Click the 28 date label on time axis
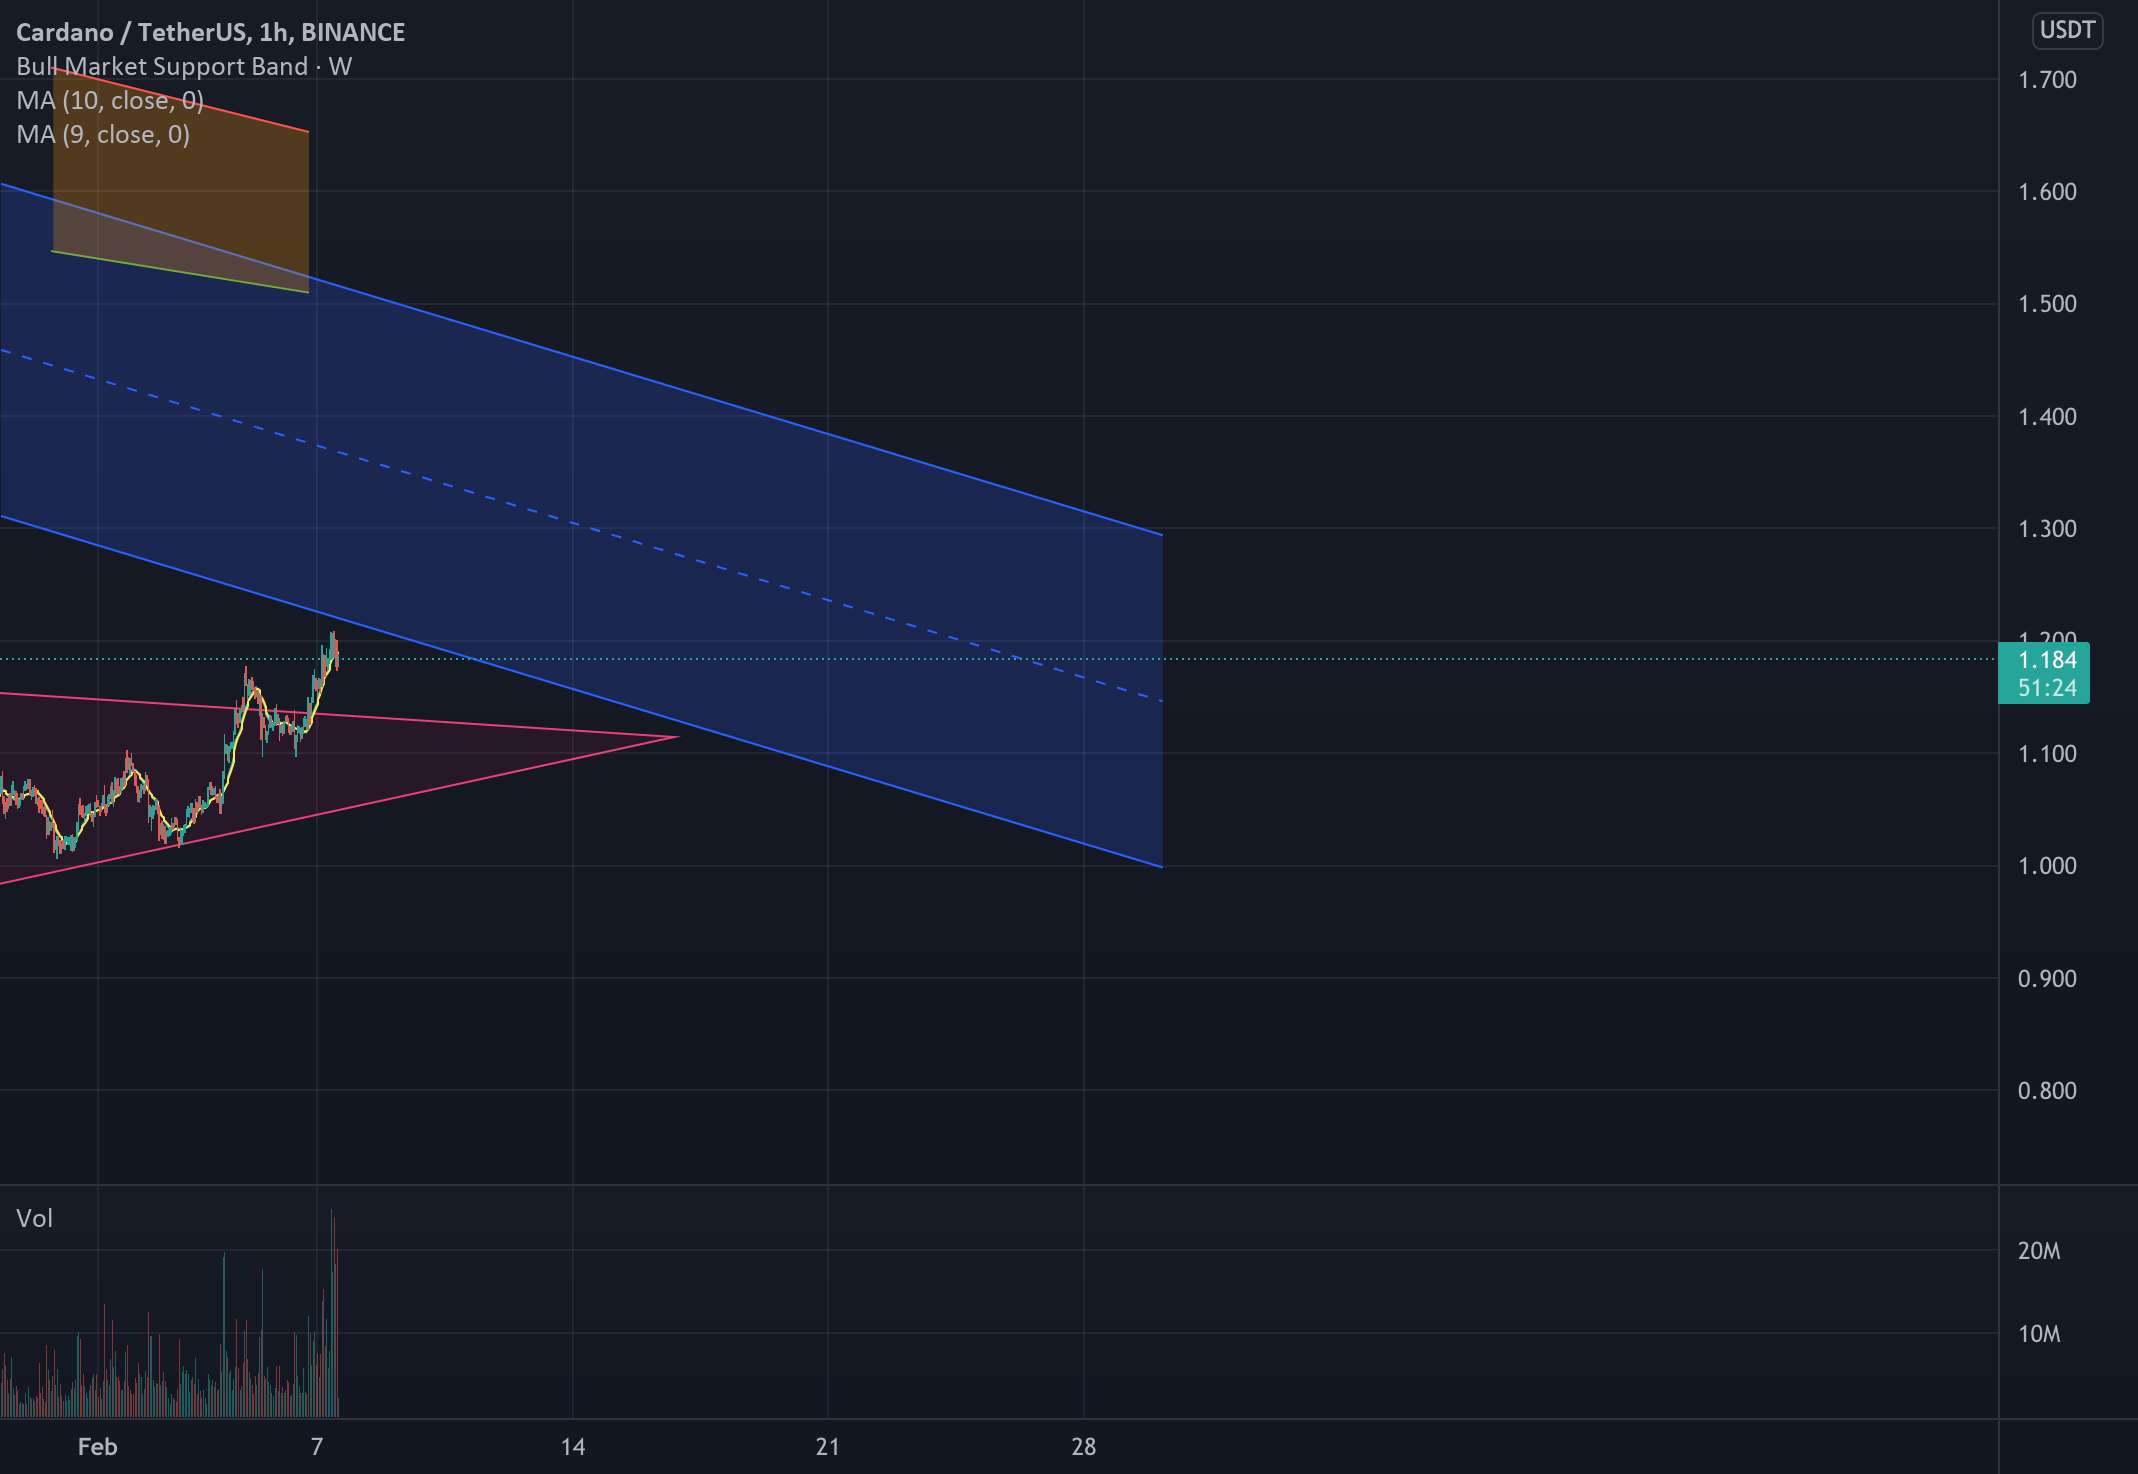 [x=1083, y=1446]
